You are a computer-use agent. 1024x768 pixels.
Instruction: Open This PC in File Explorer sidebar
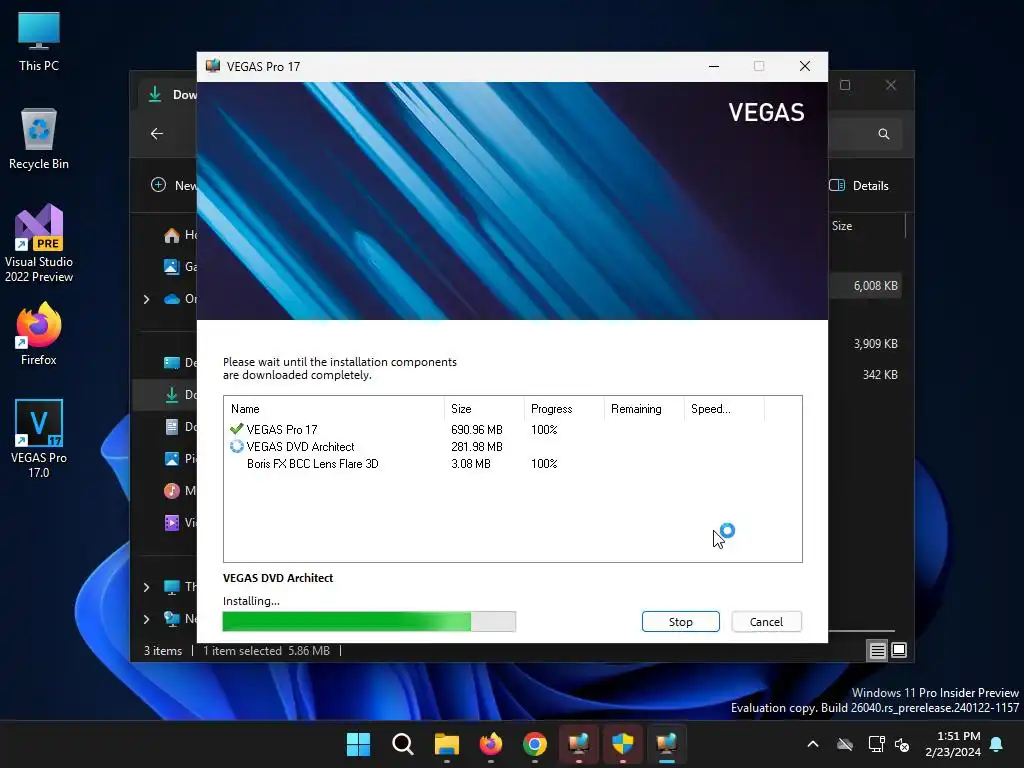180,586
